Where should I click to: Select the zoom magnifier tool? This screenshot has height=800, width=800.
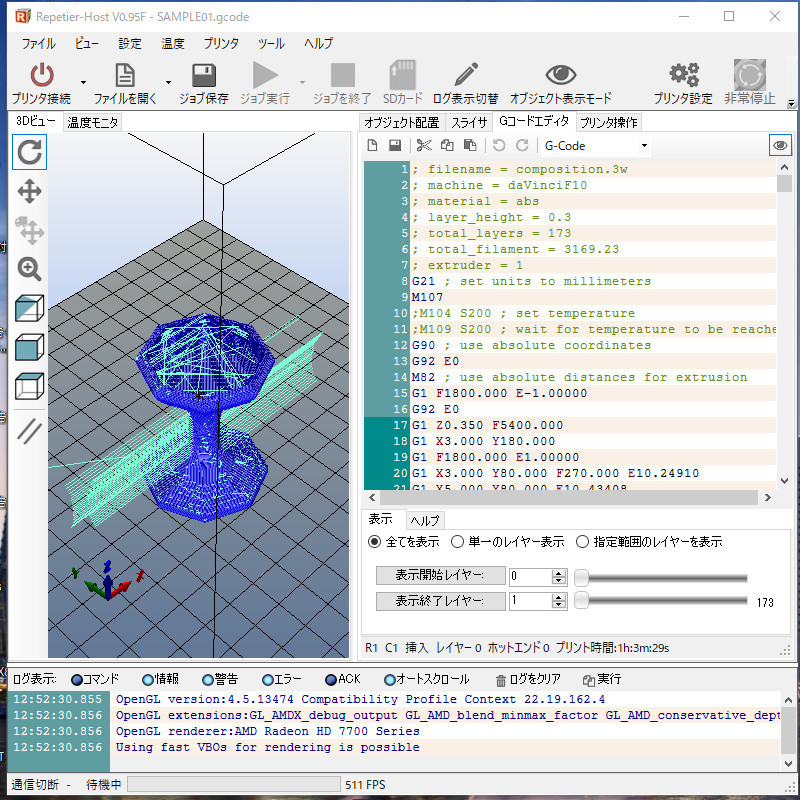point(30,269)
